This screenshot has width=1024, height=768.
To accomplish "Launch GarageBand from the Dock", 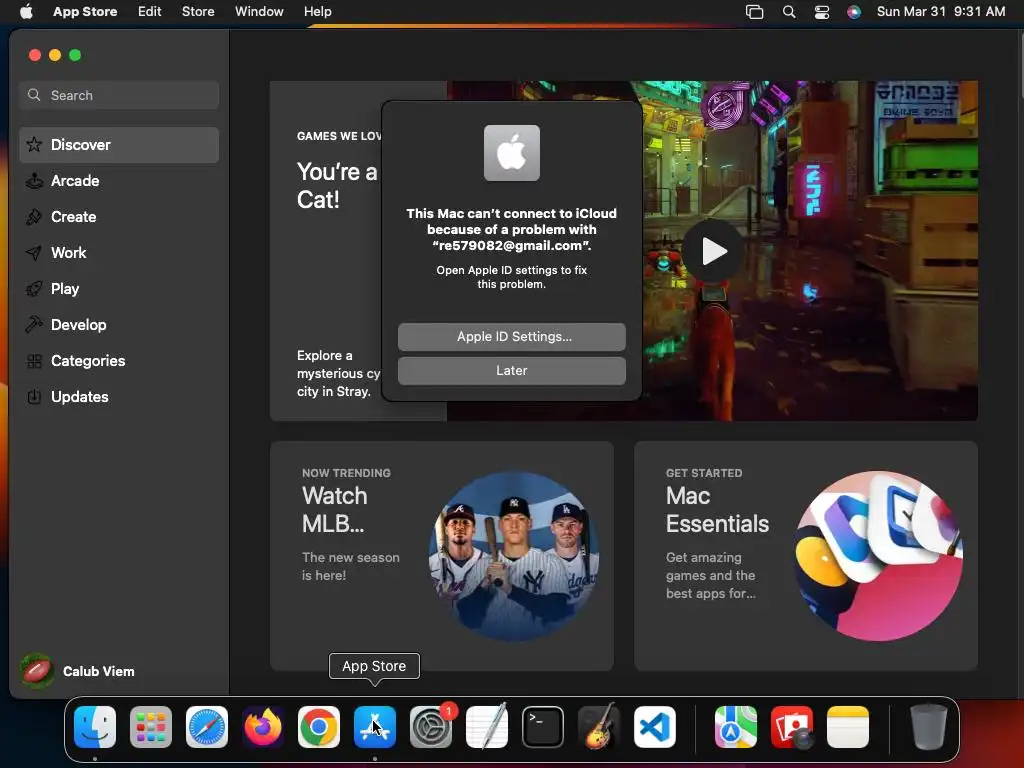I will (x=599, y=727).
